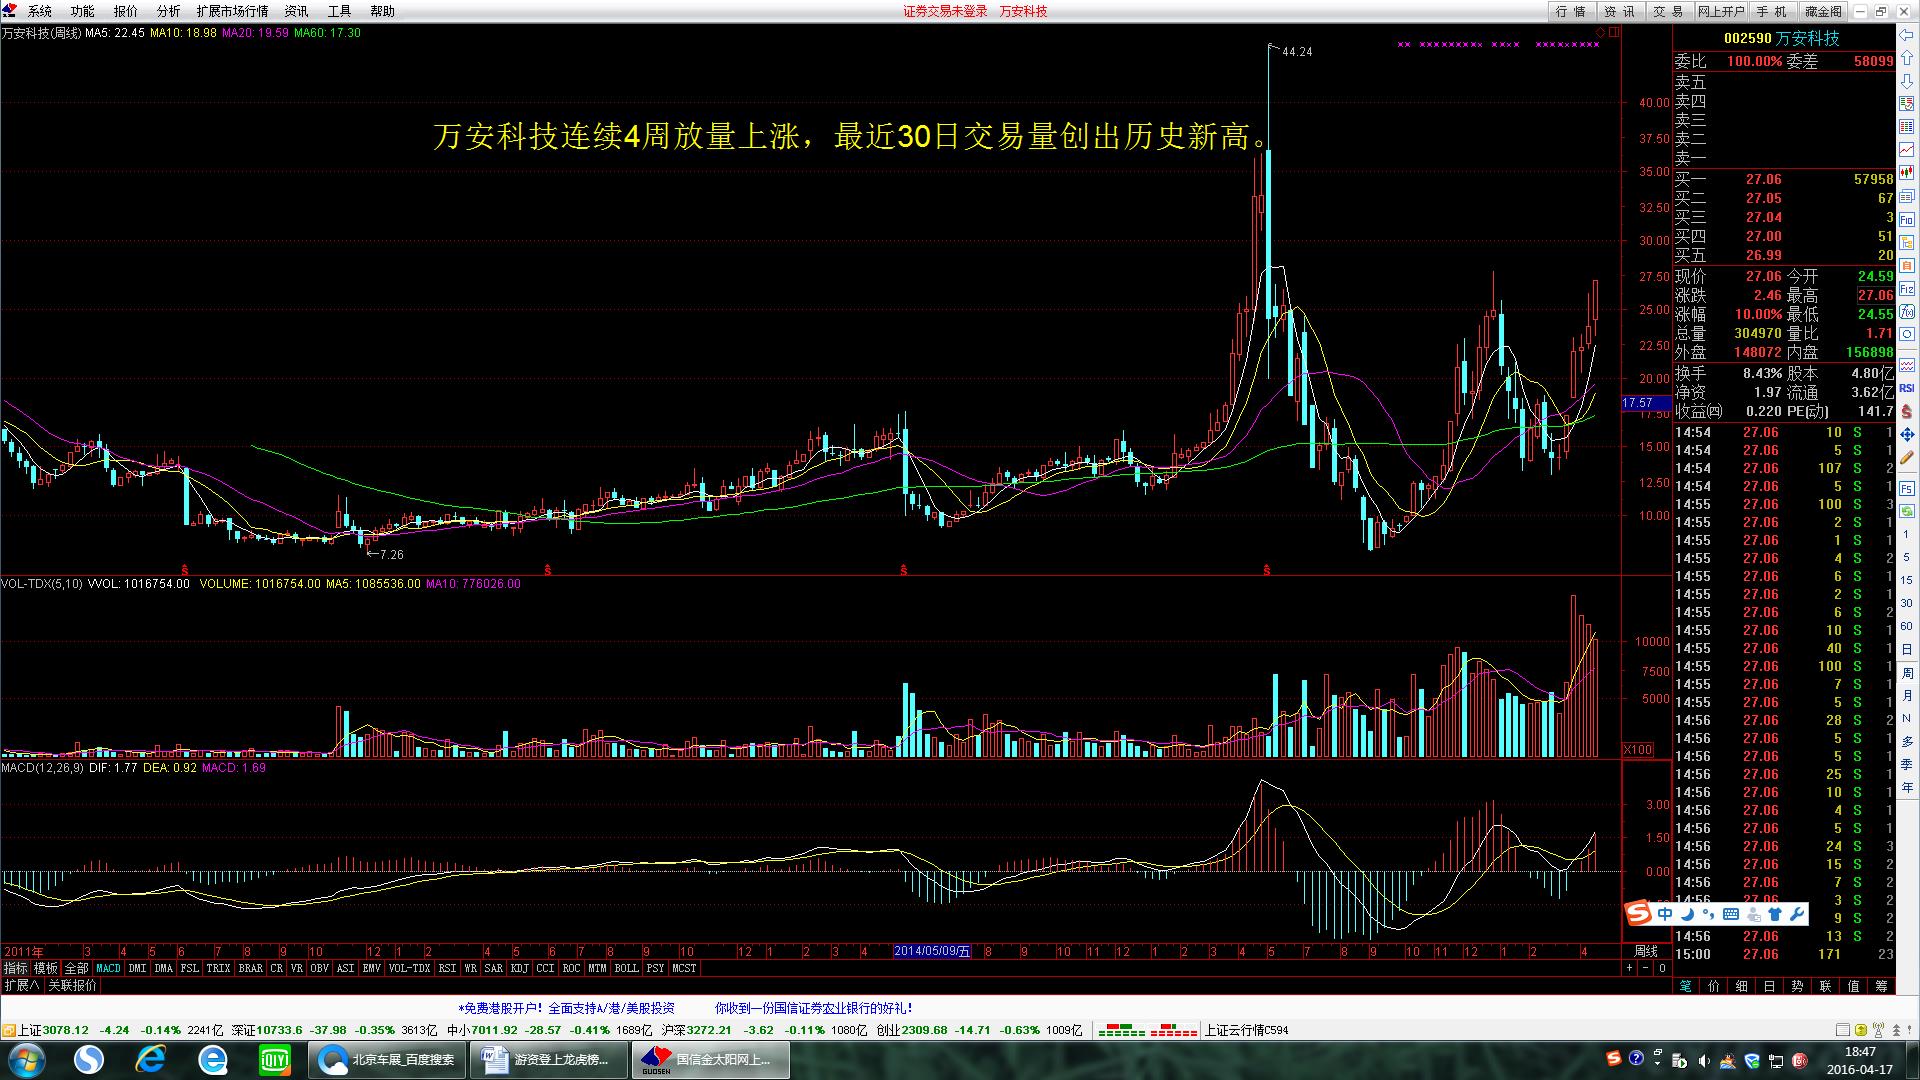Open Sogou browser icon in the taskbar

89,1059
